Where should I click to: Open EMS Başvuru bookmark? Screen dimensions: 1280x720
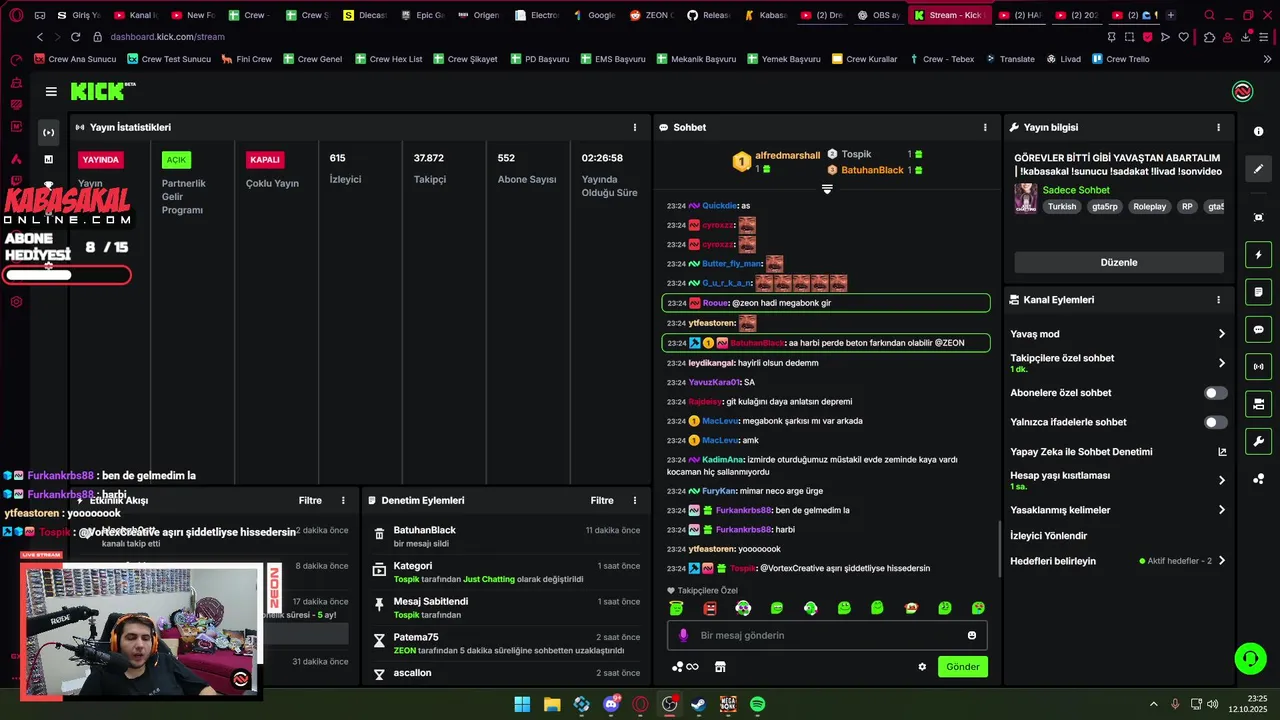coord(613,59)
